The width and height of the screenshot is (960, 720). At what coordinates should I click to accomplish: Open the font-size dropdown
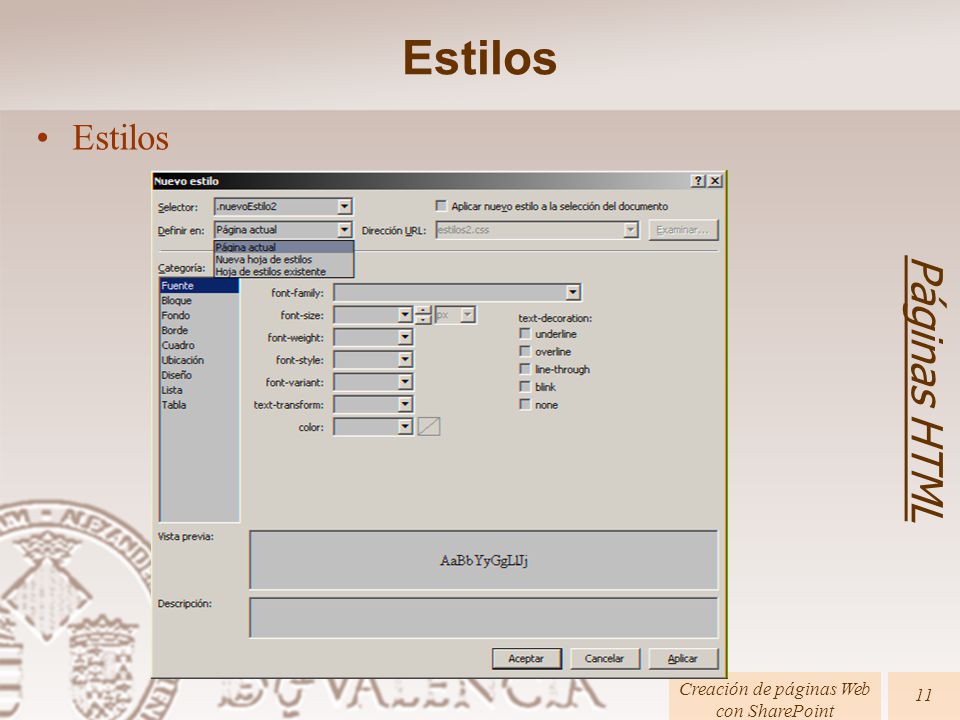point(405,315)
